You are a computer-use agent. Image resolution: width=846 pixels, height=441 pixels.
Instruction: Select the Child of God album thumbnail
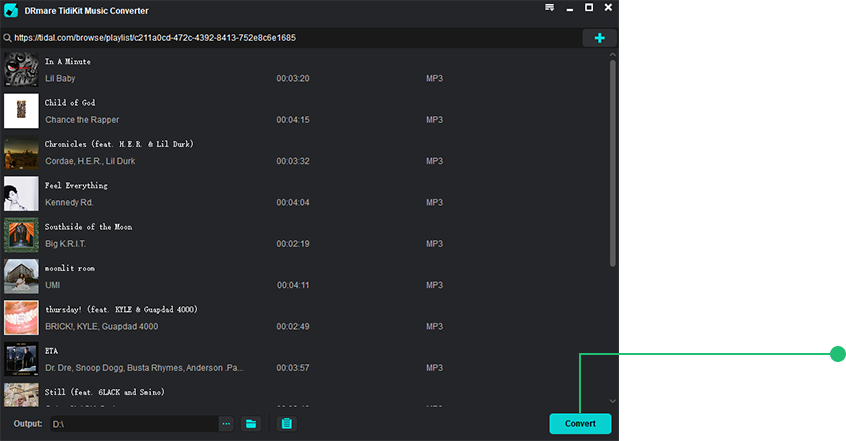22,111
